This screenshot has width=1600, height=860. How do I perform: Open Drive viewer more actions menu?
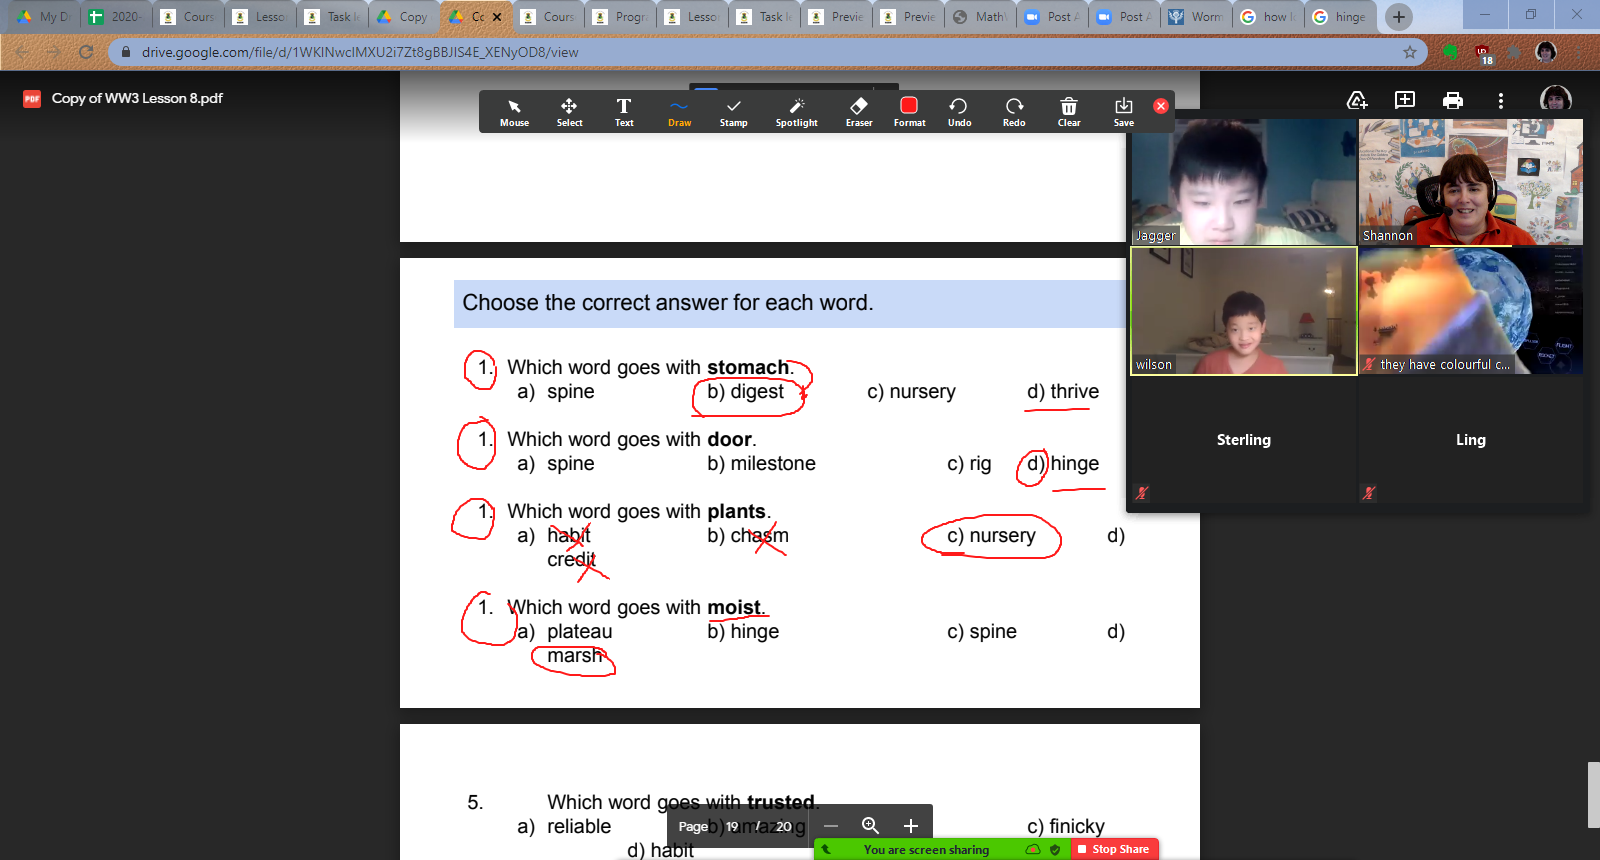[x=1500, y=99]
